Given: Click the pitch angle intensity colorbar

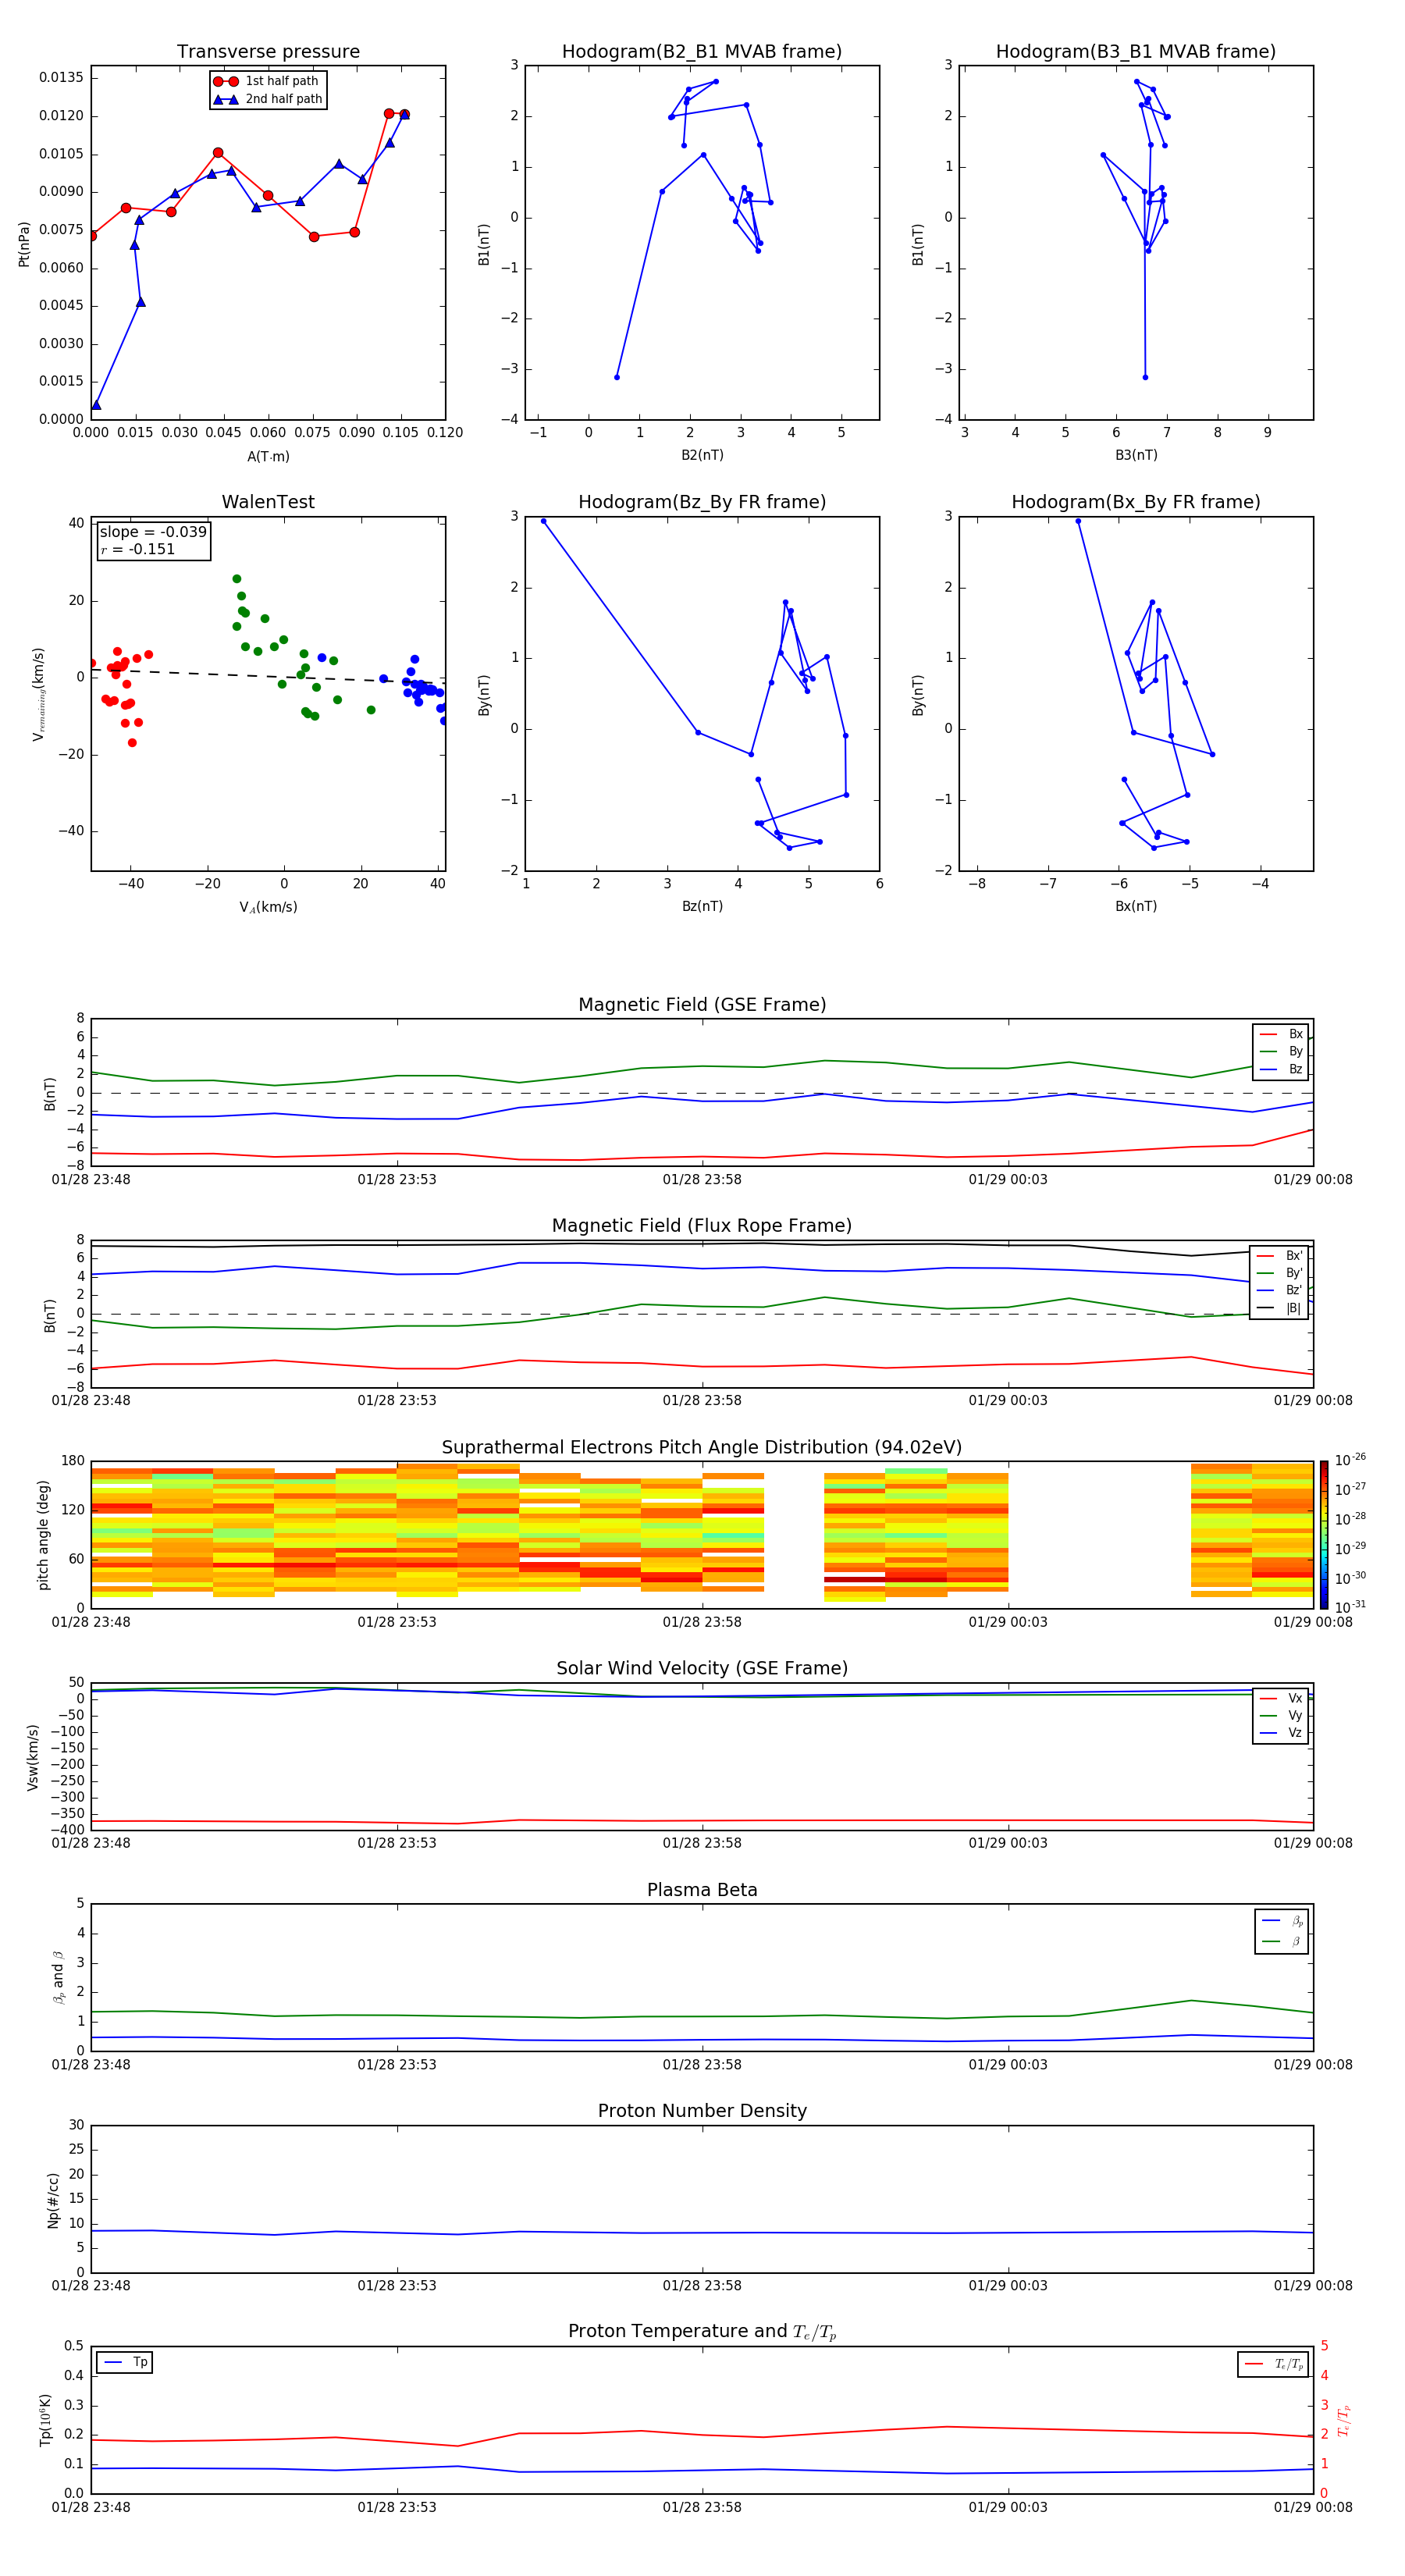Looking at the screenshot, I should click(x=1324, y=1535).
